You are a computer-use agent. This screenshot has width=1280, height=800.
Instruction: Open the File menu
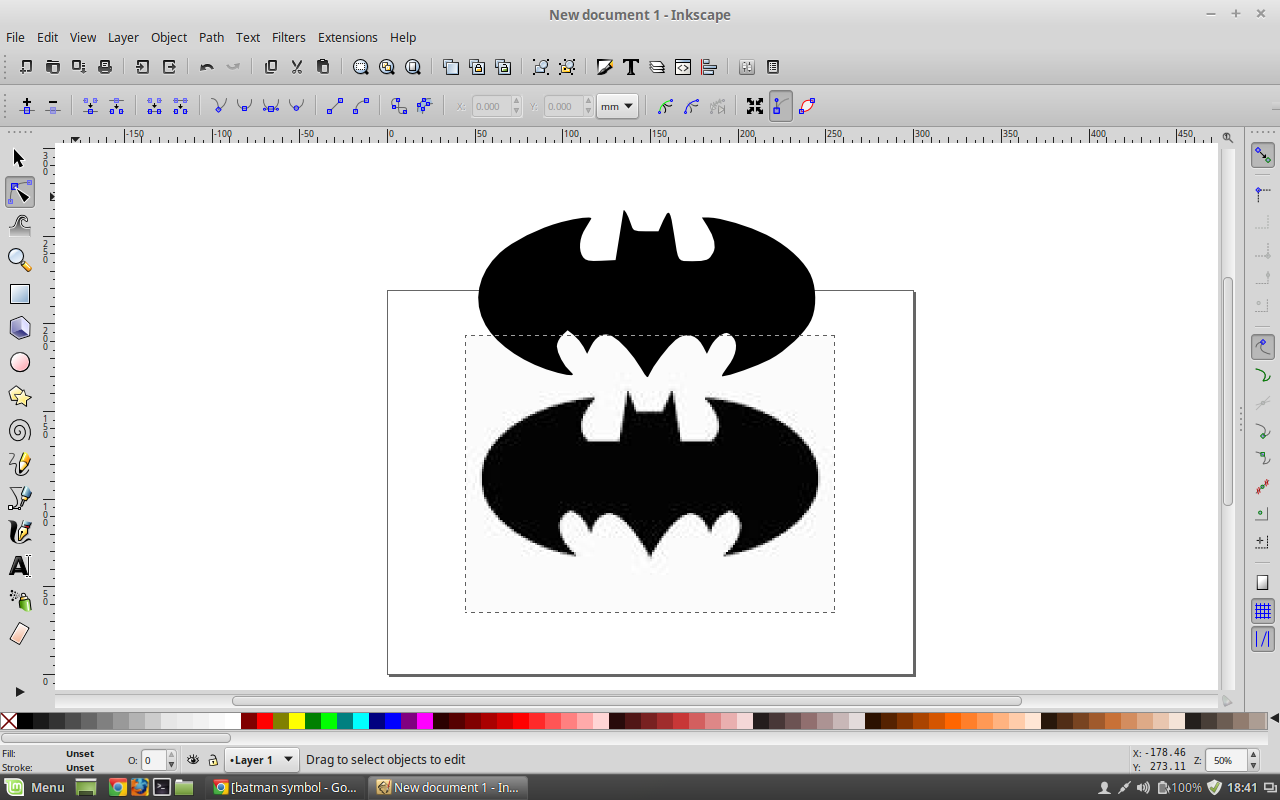coord(15,37)
